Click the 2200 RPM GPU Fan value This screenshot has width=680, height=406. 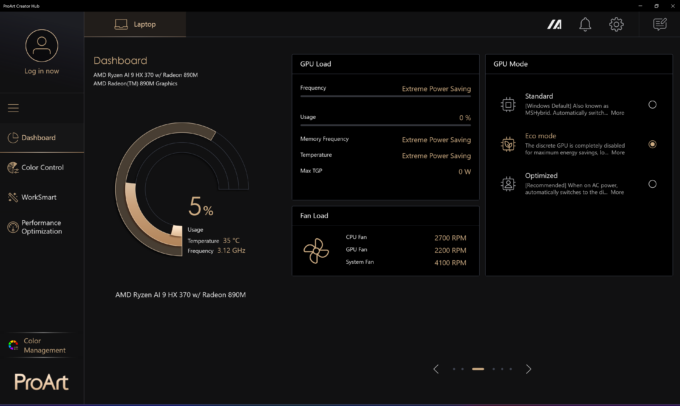(450, 250)
